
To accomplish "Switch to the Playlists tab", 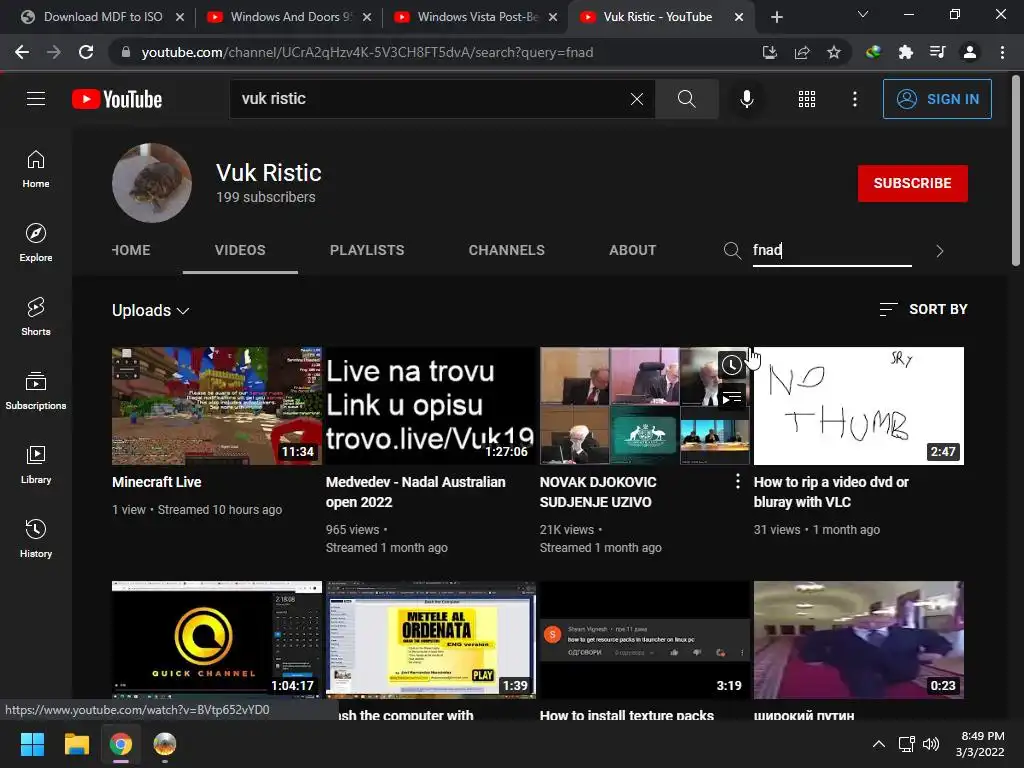I will [x=367, y=250].
